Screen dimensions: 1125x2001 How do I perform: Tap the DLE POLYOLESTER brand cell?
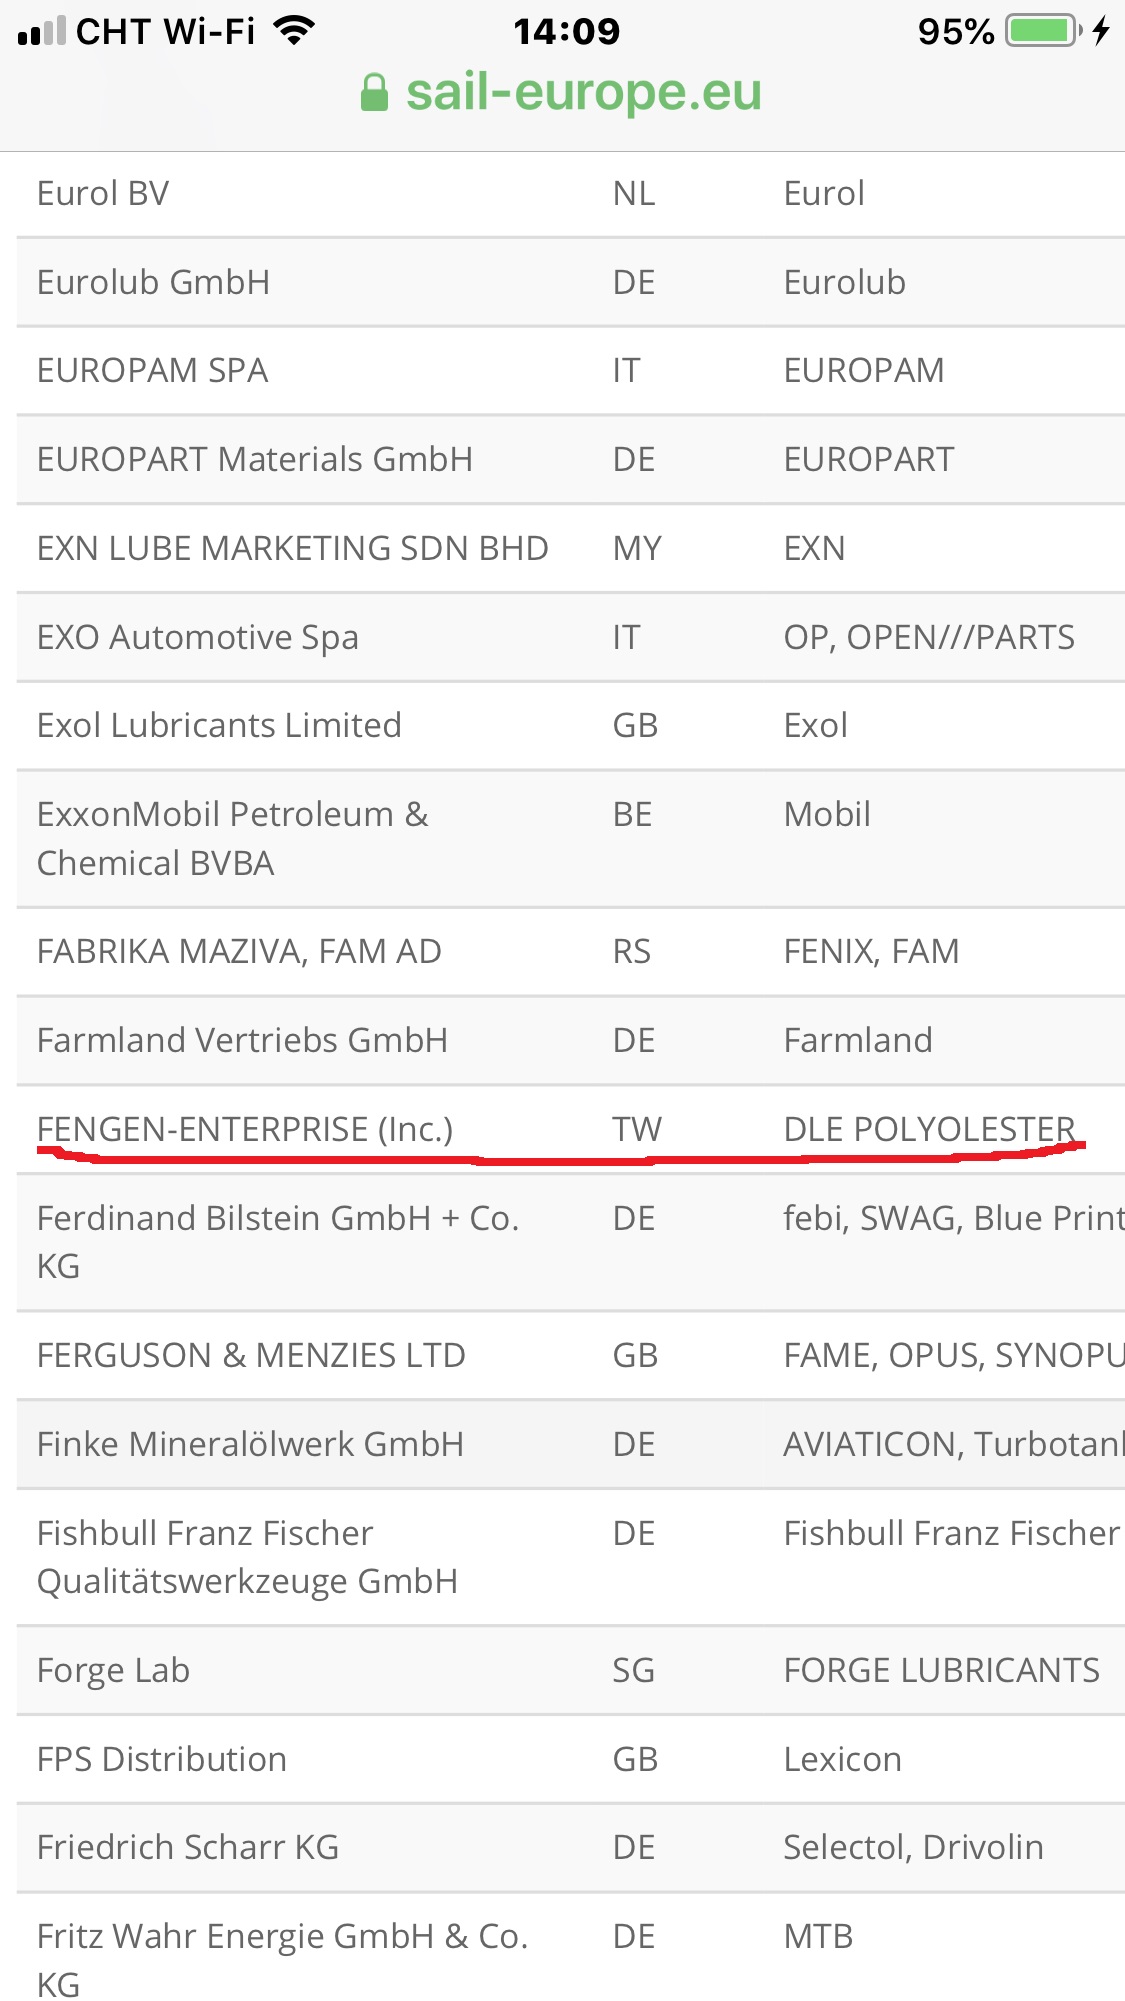(929, 1130)
